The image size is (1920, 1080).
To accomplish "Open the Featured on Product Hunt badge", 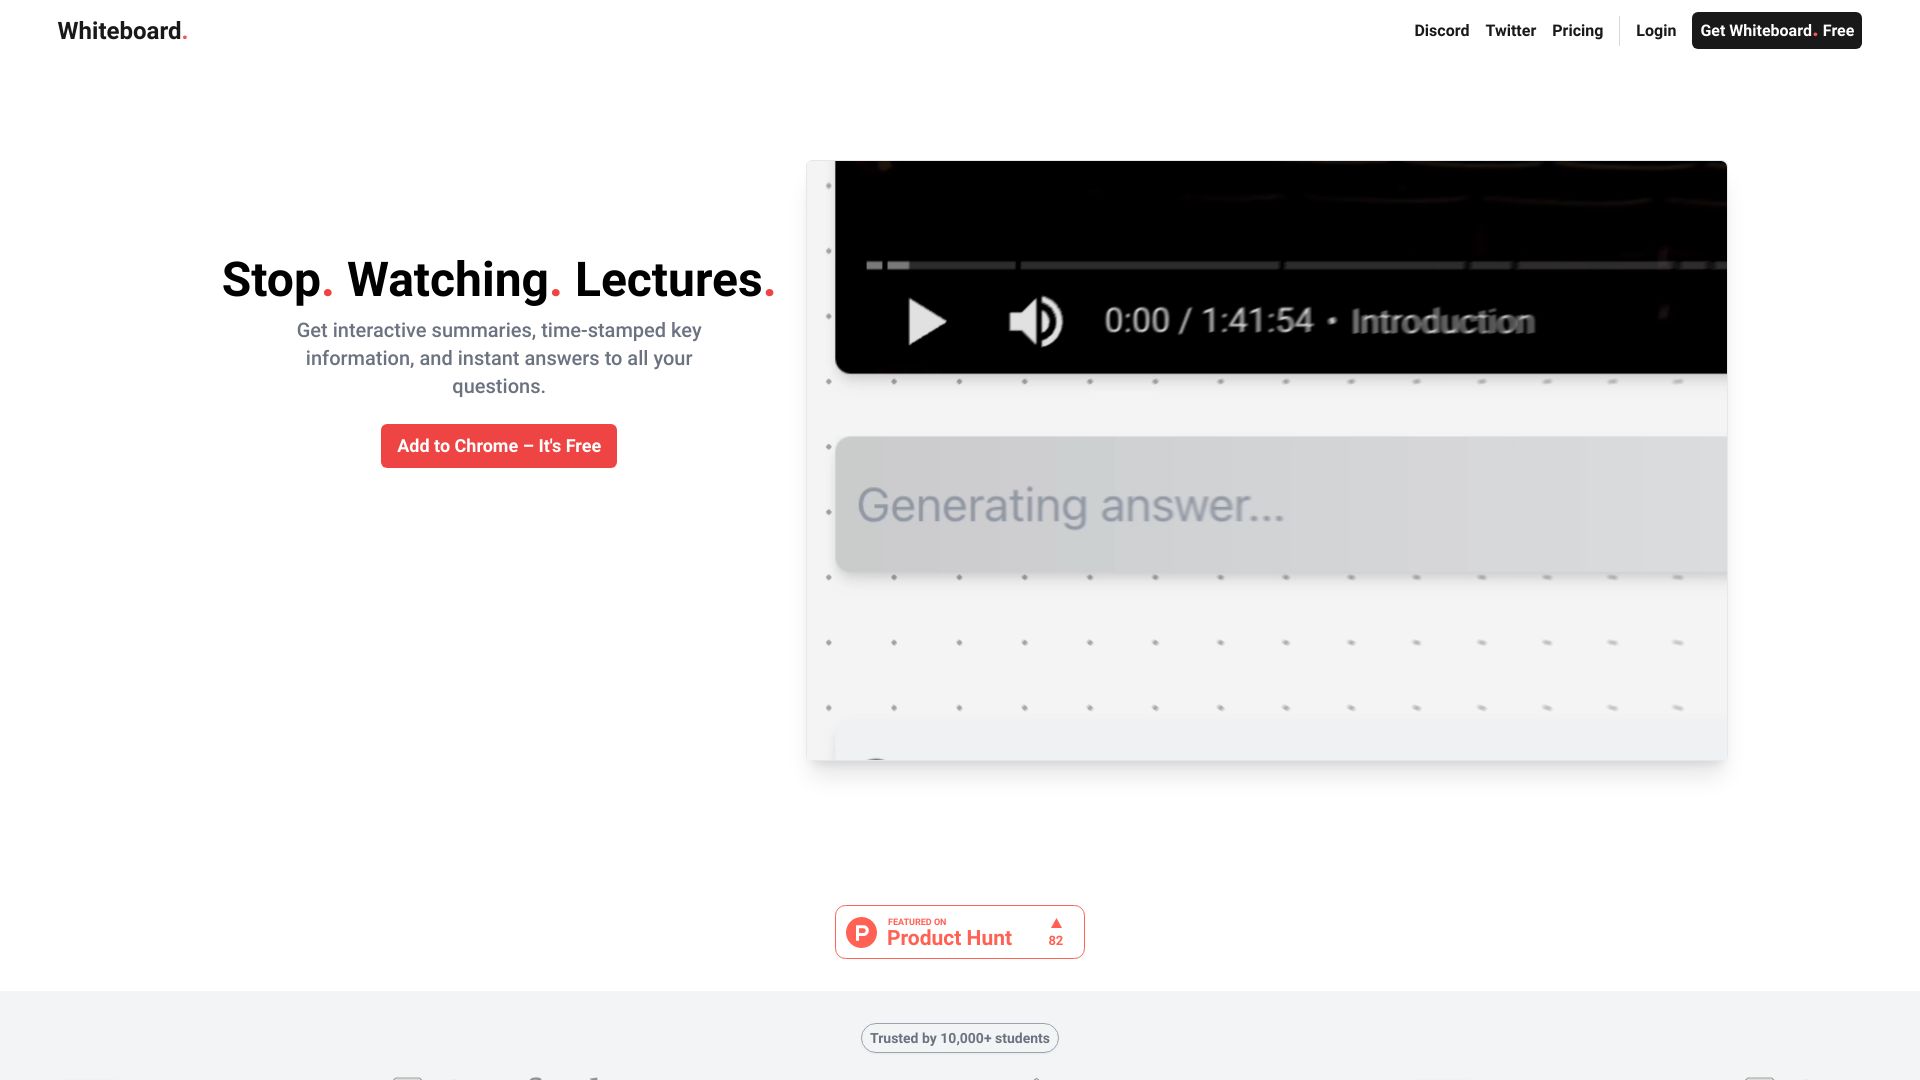I will tap(959, 931).
